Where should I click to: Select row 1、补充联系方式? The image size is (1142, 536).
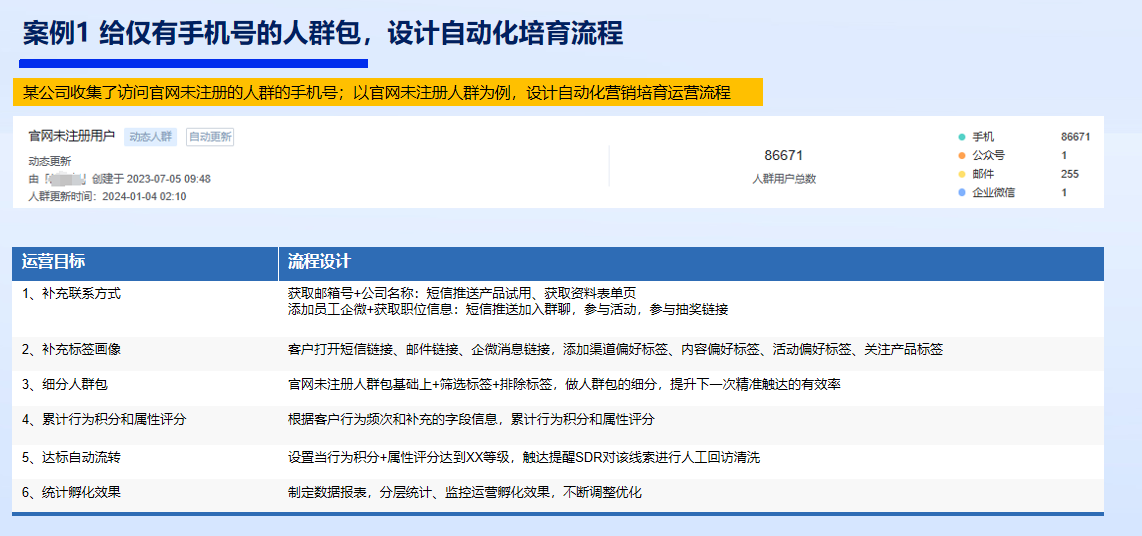tap(558, 310)
